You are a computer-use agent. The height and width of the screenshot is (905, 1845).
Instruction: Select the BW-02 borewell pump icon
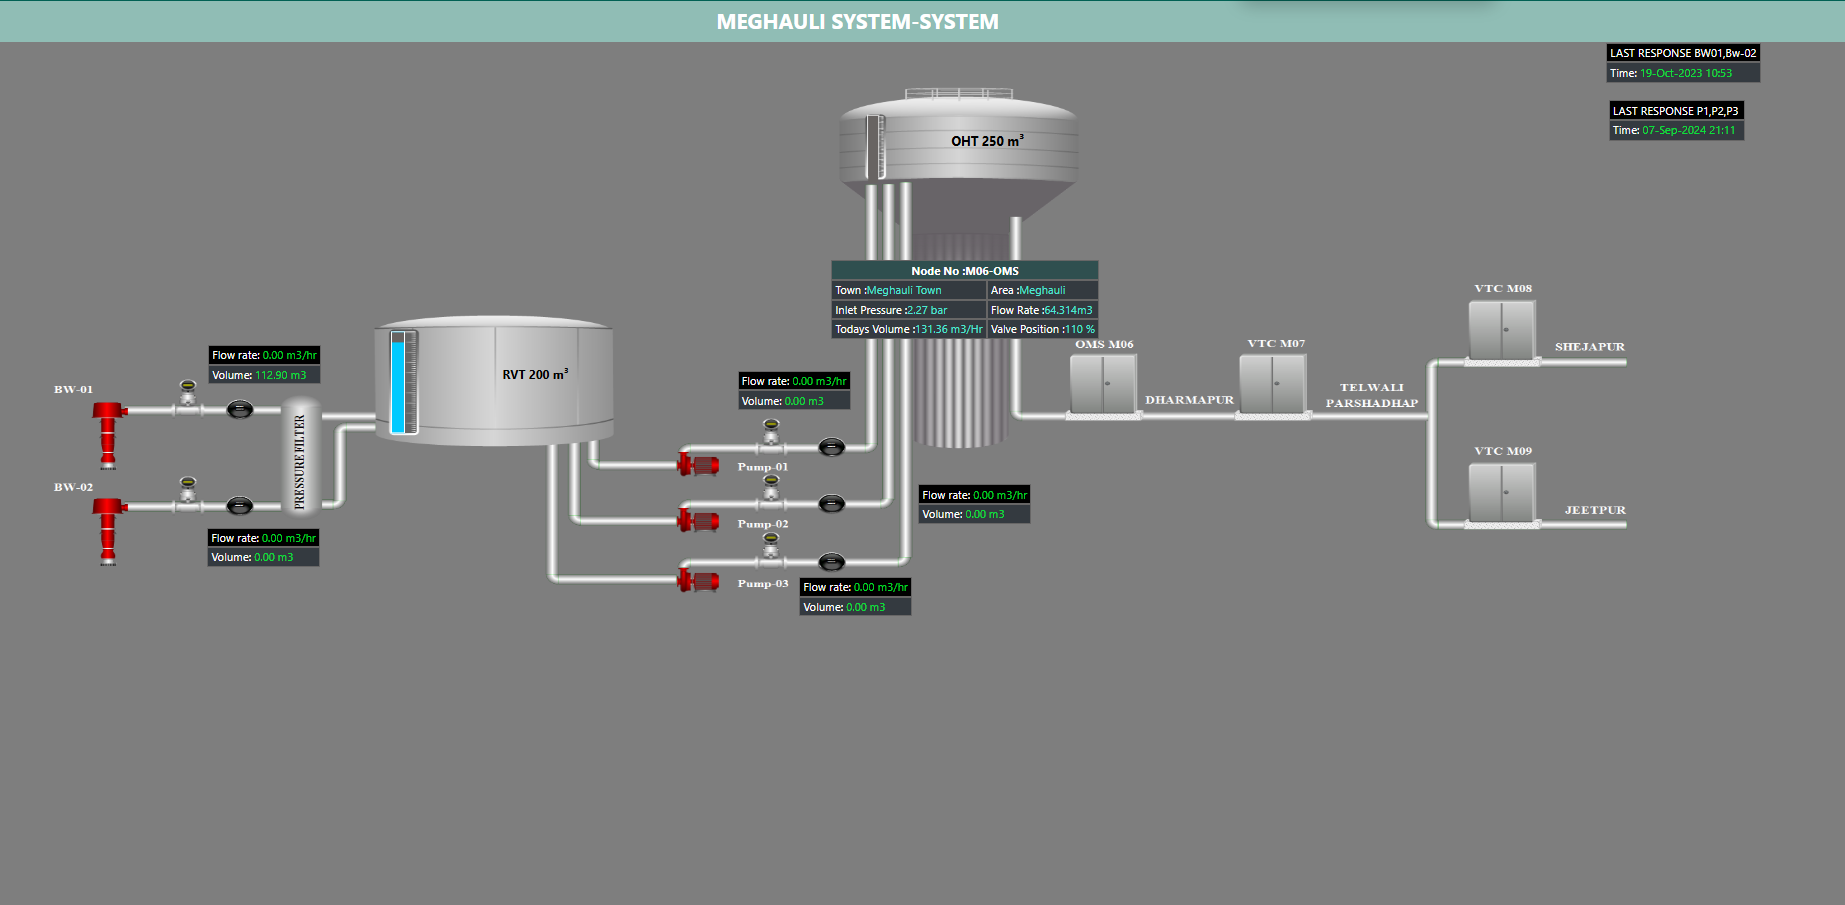(x=108, y=529)
